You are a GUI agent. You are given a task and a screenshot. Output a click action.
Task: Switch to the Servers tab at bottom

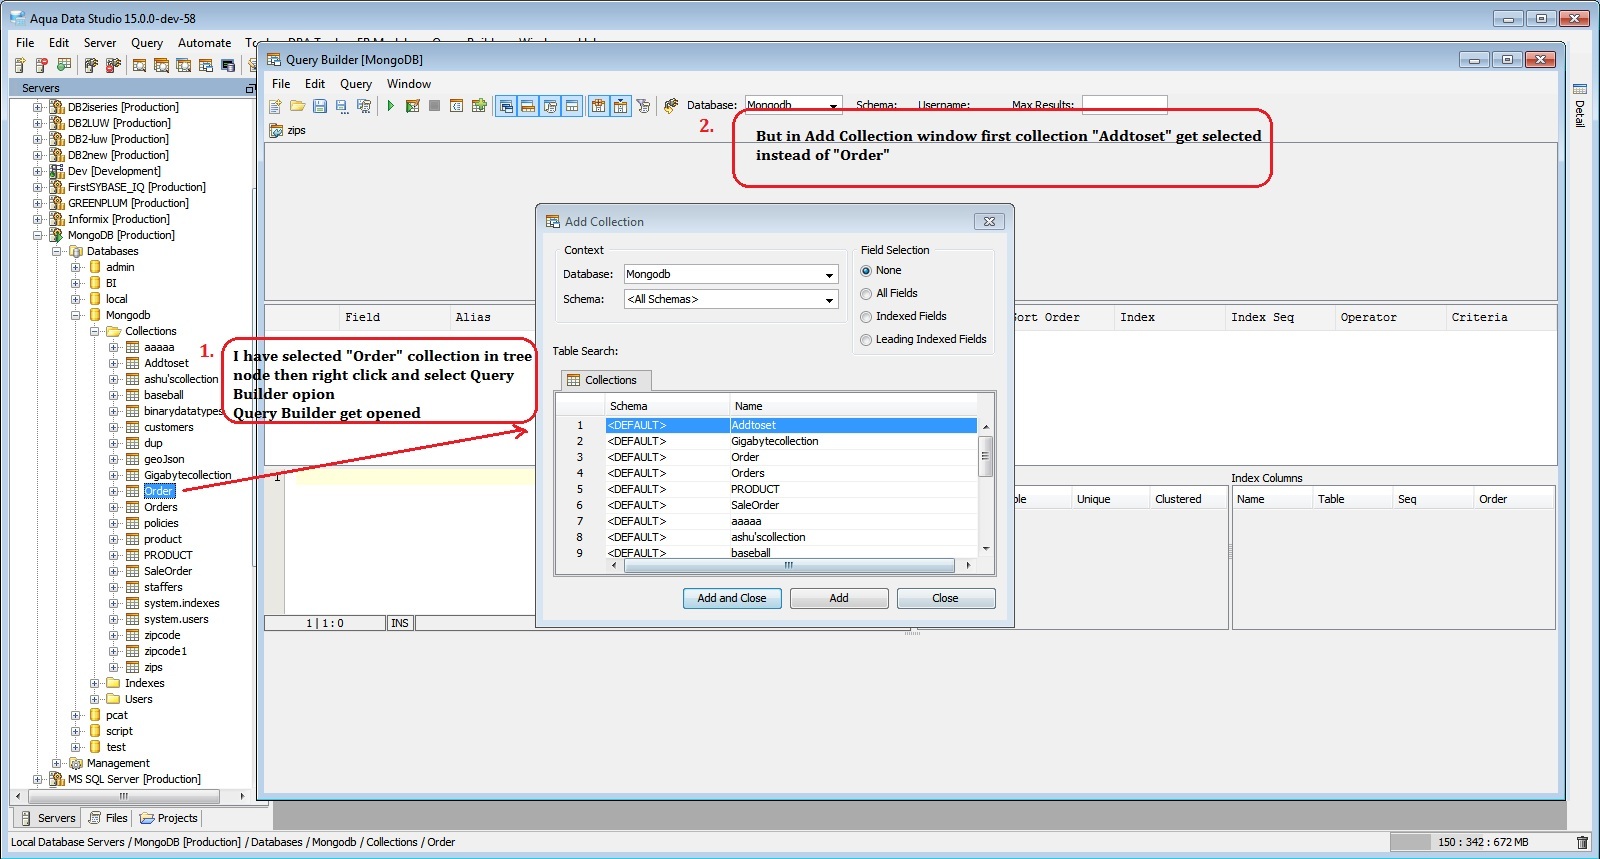tap(48, 818)
